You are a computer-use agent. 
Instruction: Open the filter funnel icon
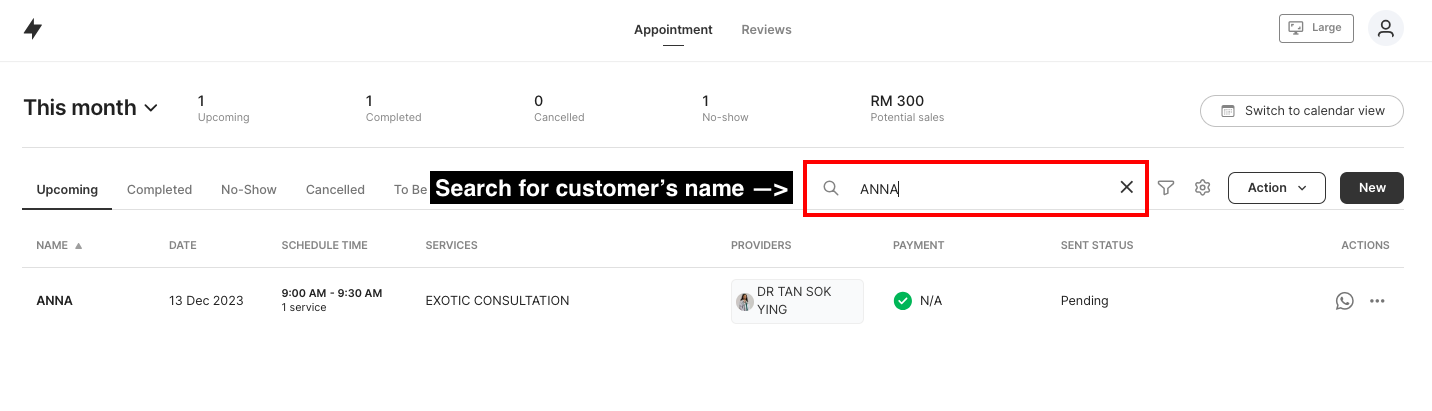pos(1165,187)
